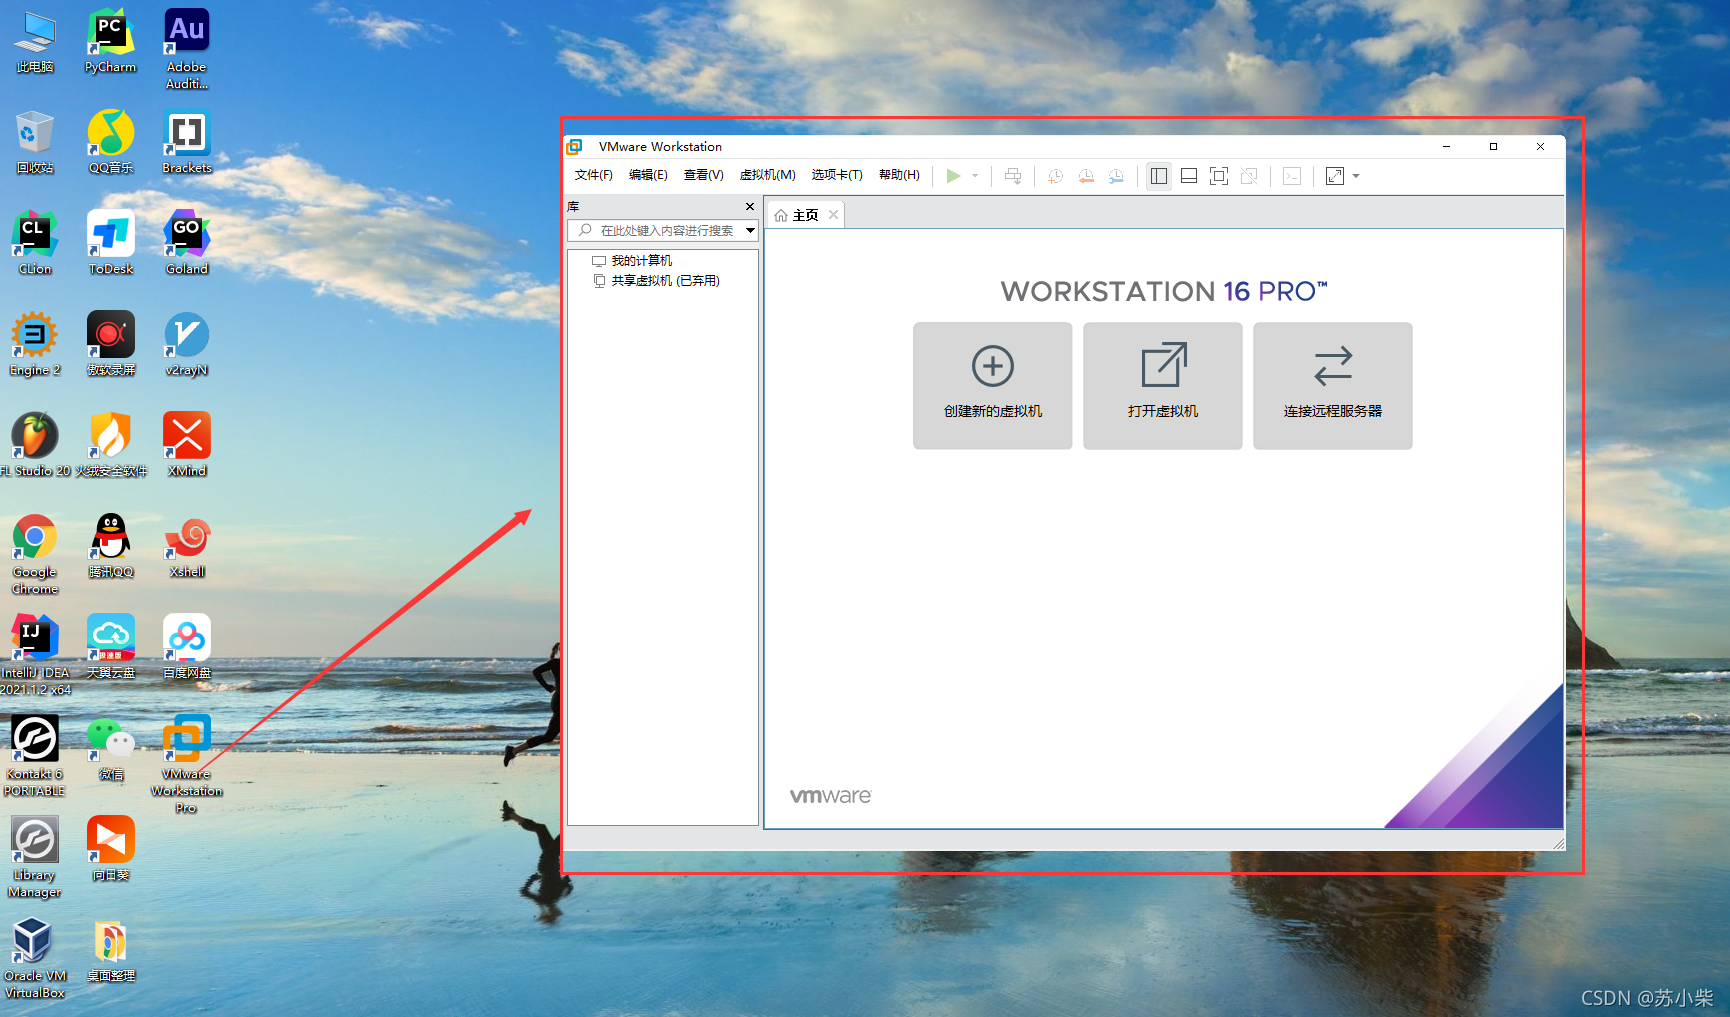The width and height of the screenshot is (1730, 1017).
Task: Click the Unity mode toolbar icon
Action: click(x=1249, y=176)
